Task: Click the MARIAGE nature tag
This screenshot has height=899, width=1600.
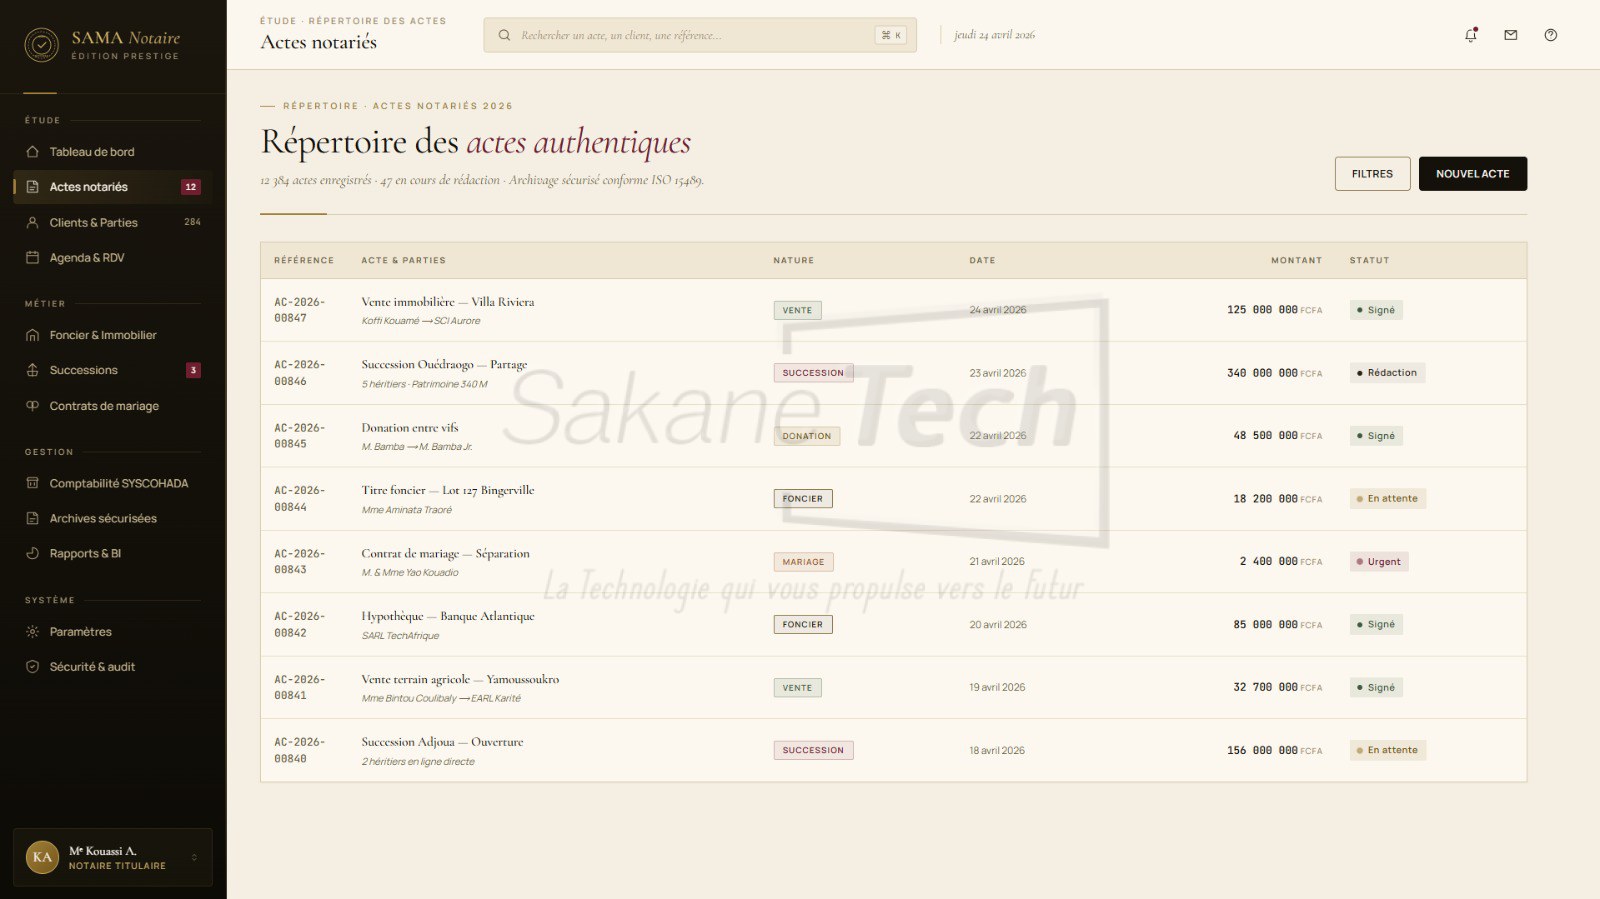Action: pos(803,562)
